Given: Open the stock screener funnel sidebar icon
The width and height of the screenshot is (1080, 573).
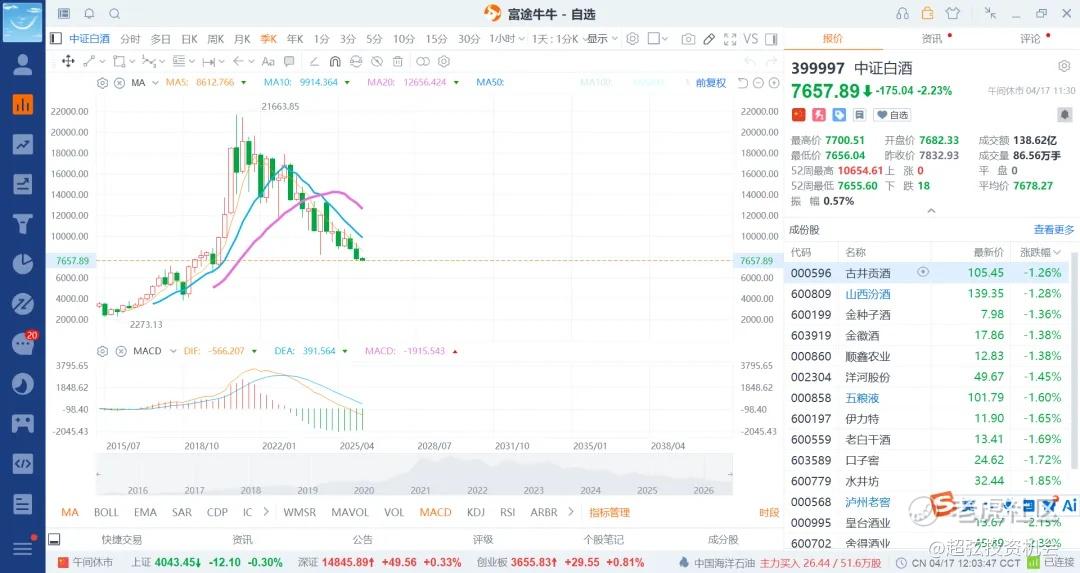Looking at the screenshot, I should tap(23, 224).
